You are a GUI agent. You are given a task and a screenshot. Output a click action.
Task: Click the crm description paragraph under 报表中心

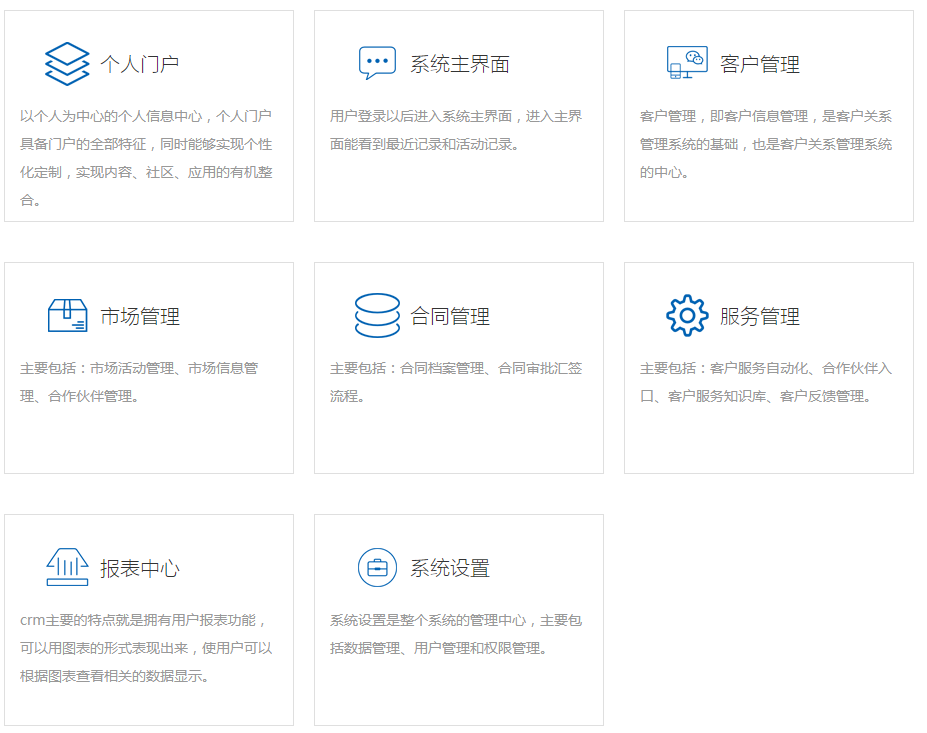[146, 648]
